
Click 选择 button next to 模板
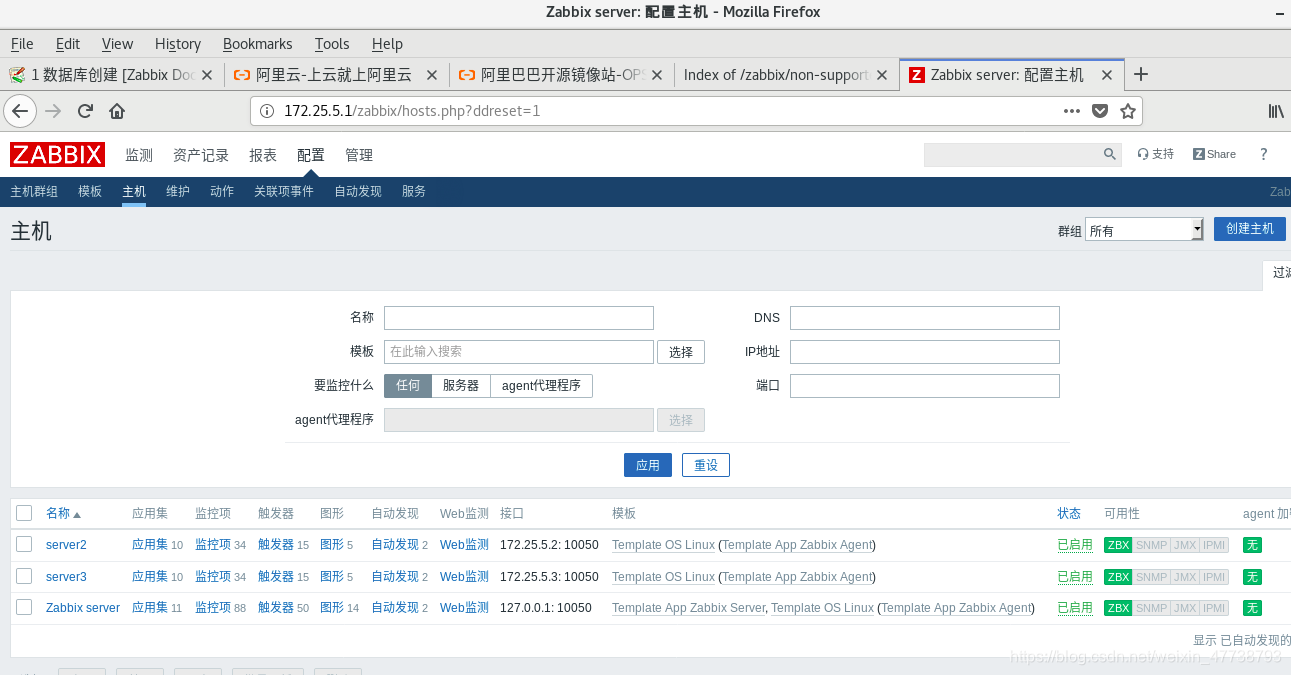coord(681,352)
